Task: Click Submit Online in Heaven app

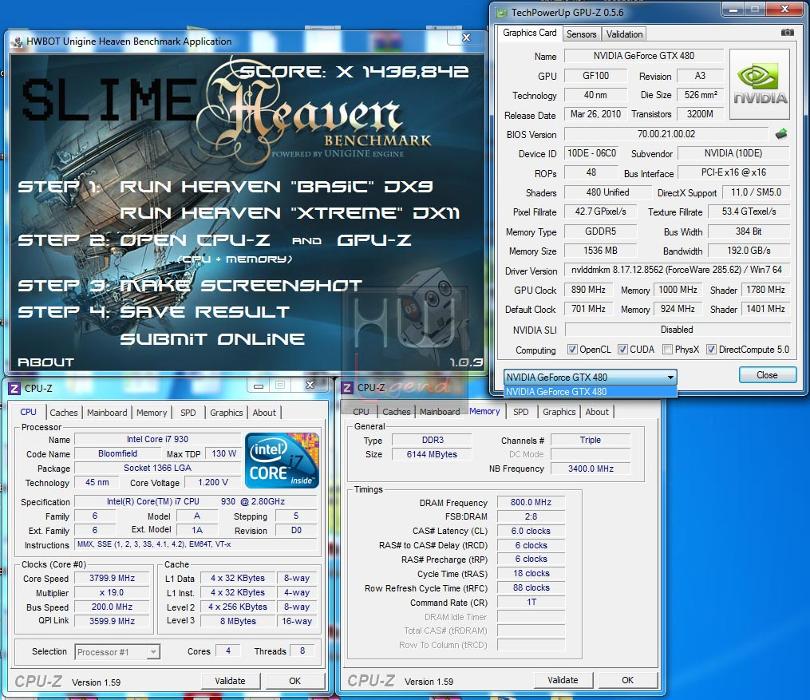Action: point(212,339)
